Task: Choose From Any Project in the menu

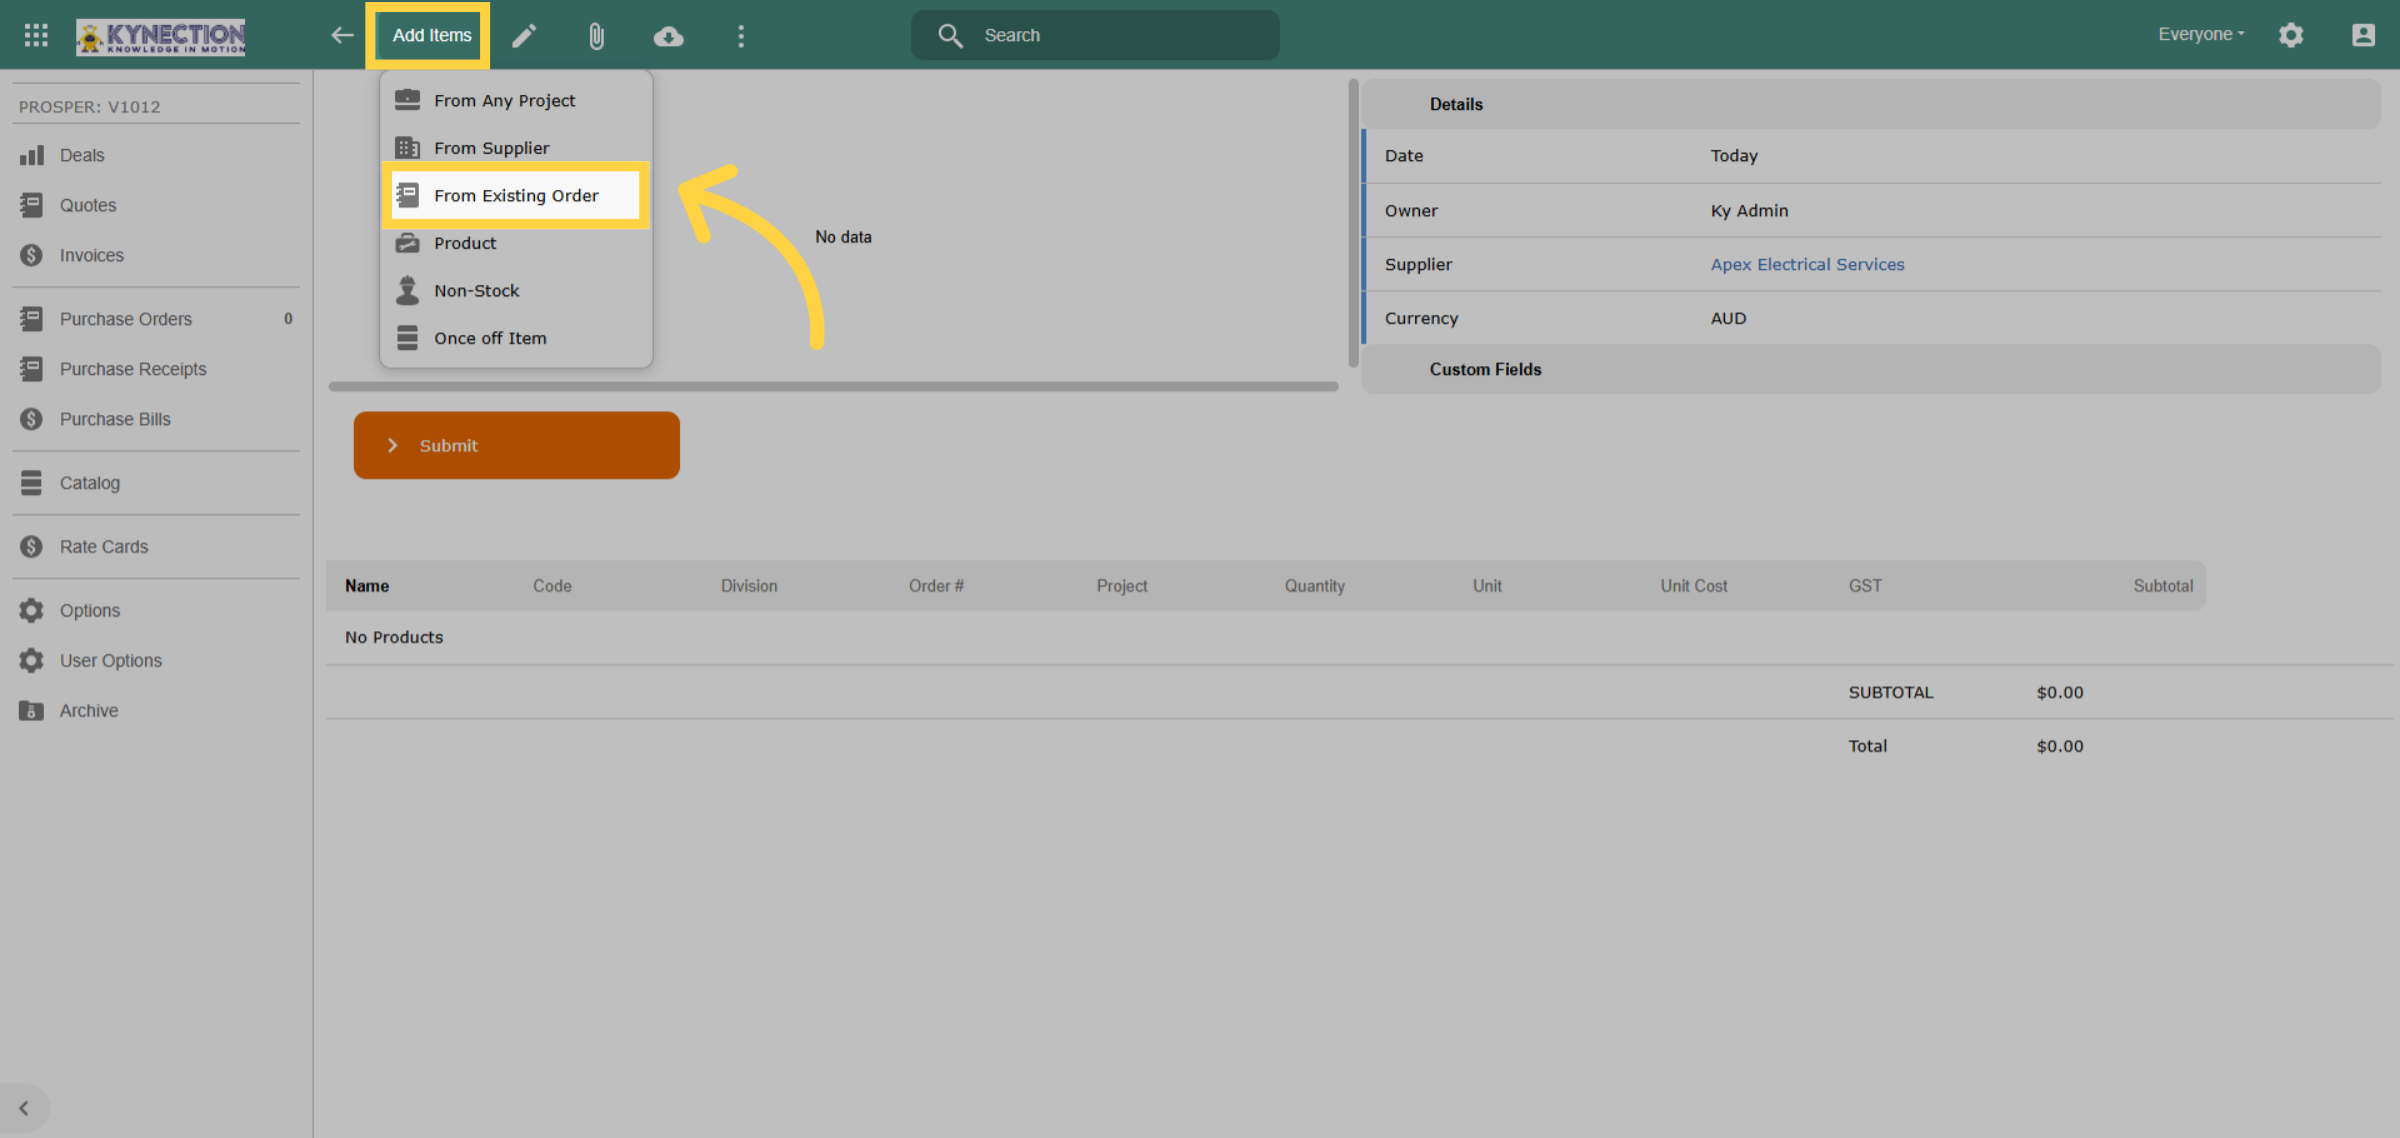Action: [x=516, y=100]
